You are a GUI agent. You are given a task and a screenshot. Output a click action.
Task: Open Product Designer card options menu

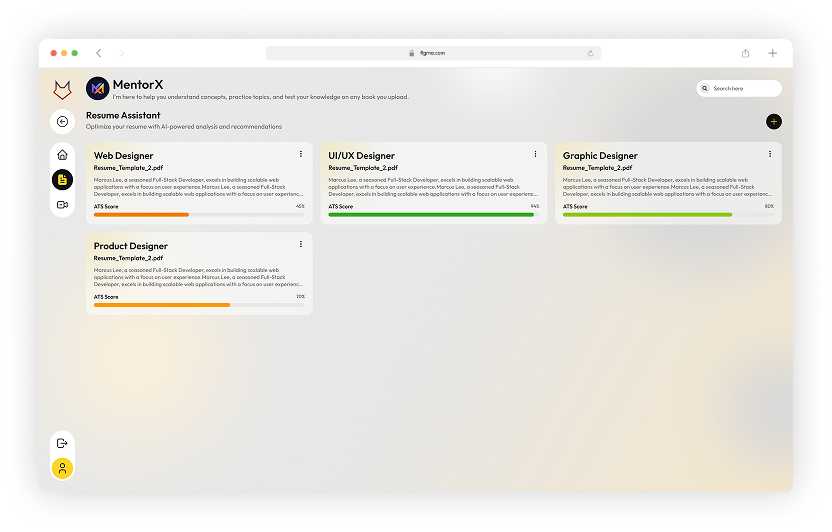click(301, 244)
